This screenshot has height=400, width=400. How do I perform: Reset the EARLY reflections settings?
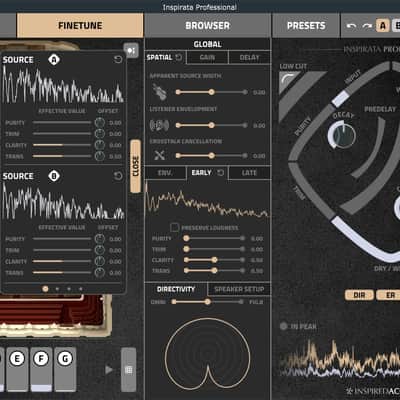coord(221,173)
